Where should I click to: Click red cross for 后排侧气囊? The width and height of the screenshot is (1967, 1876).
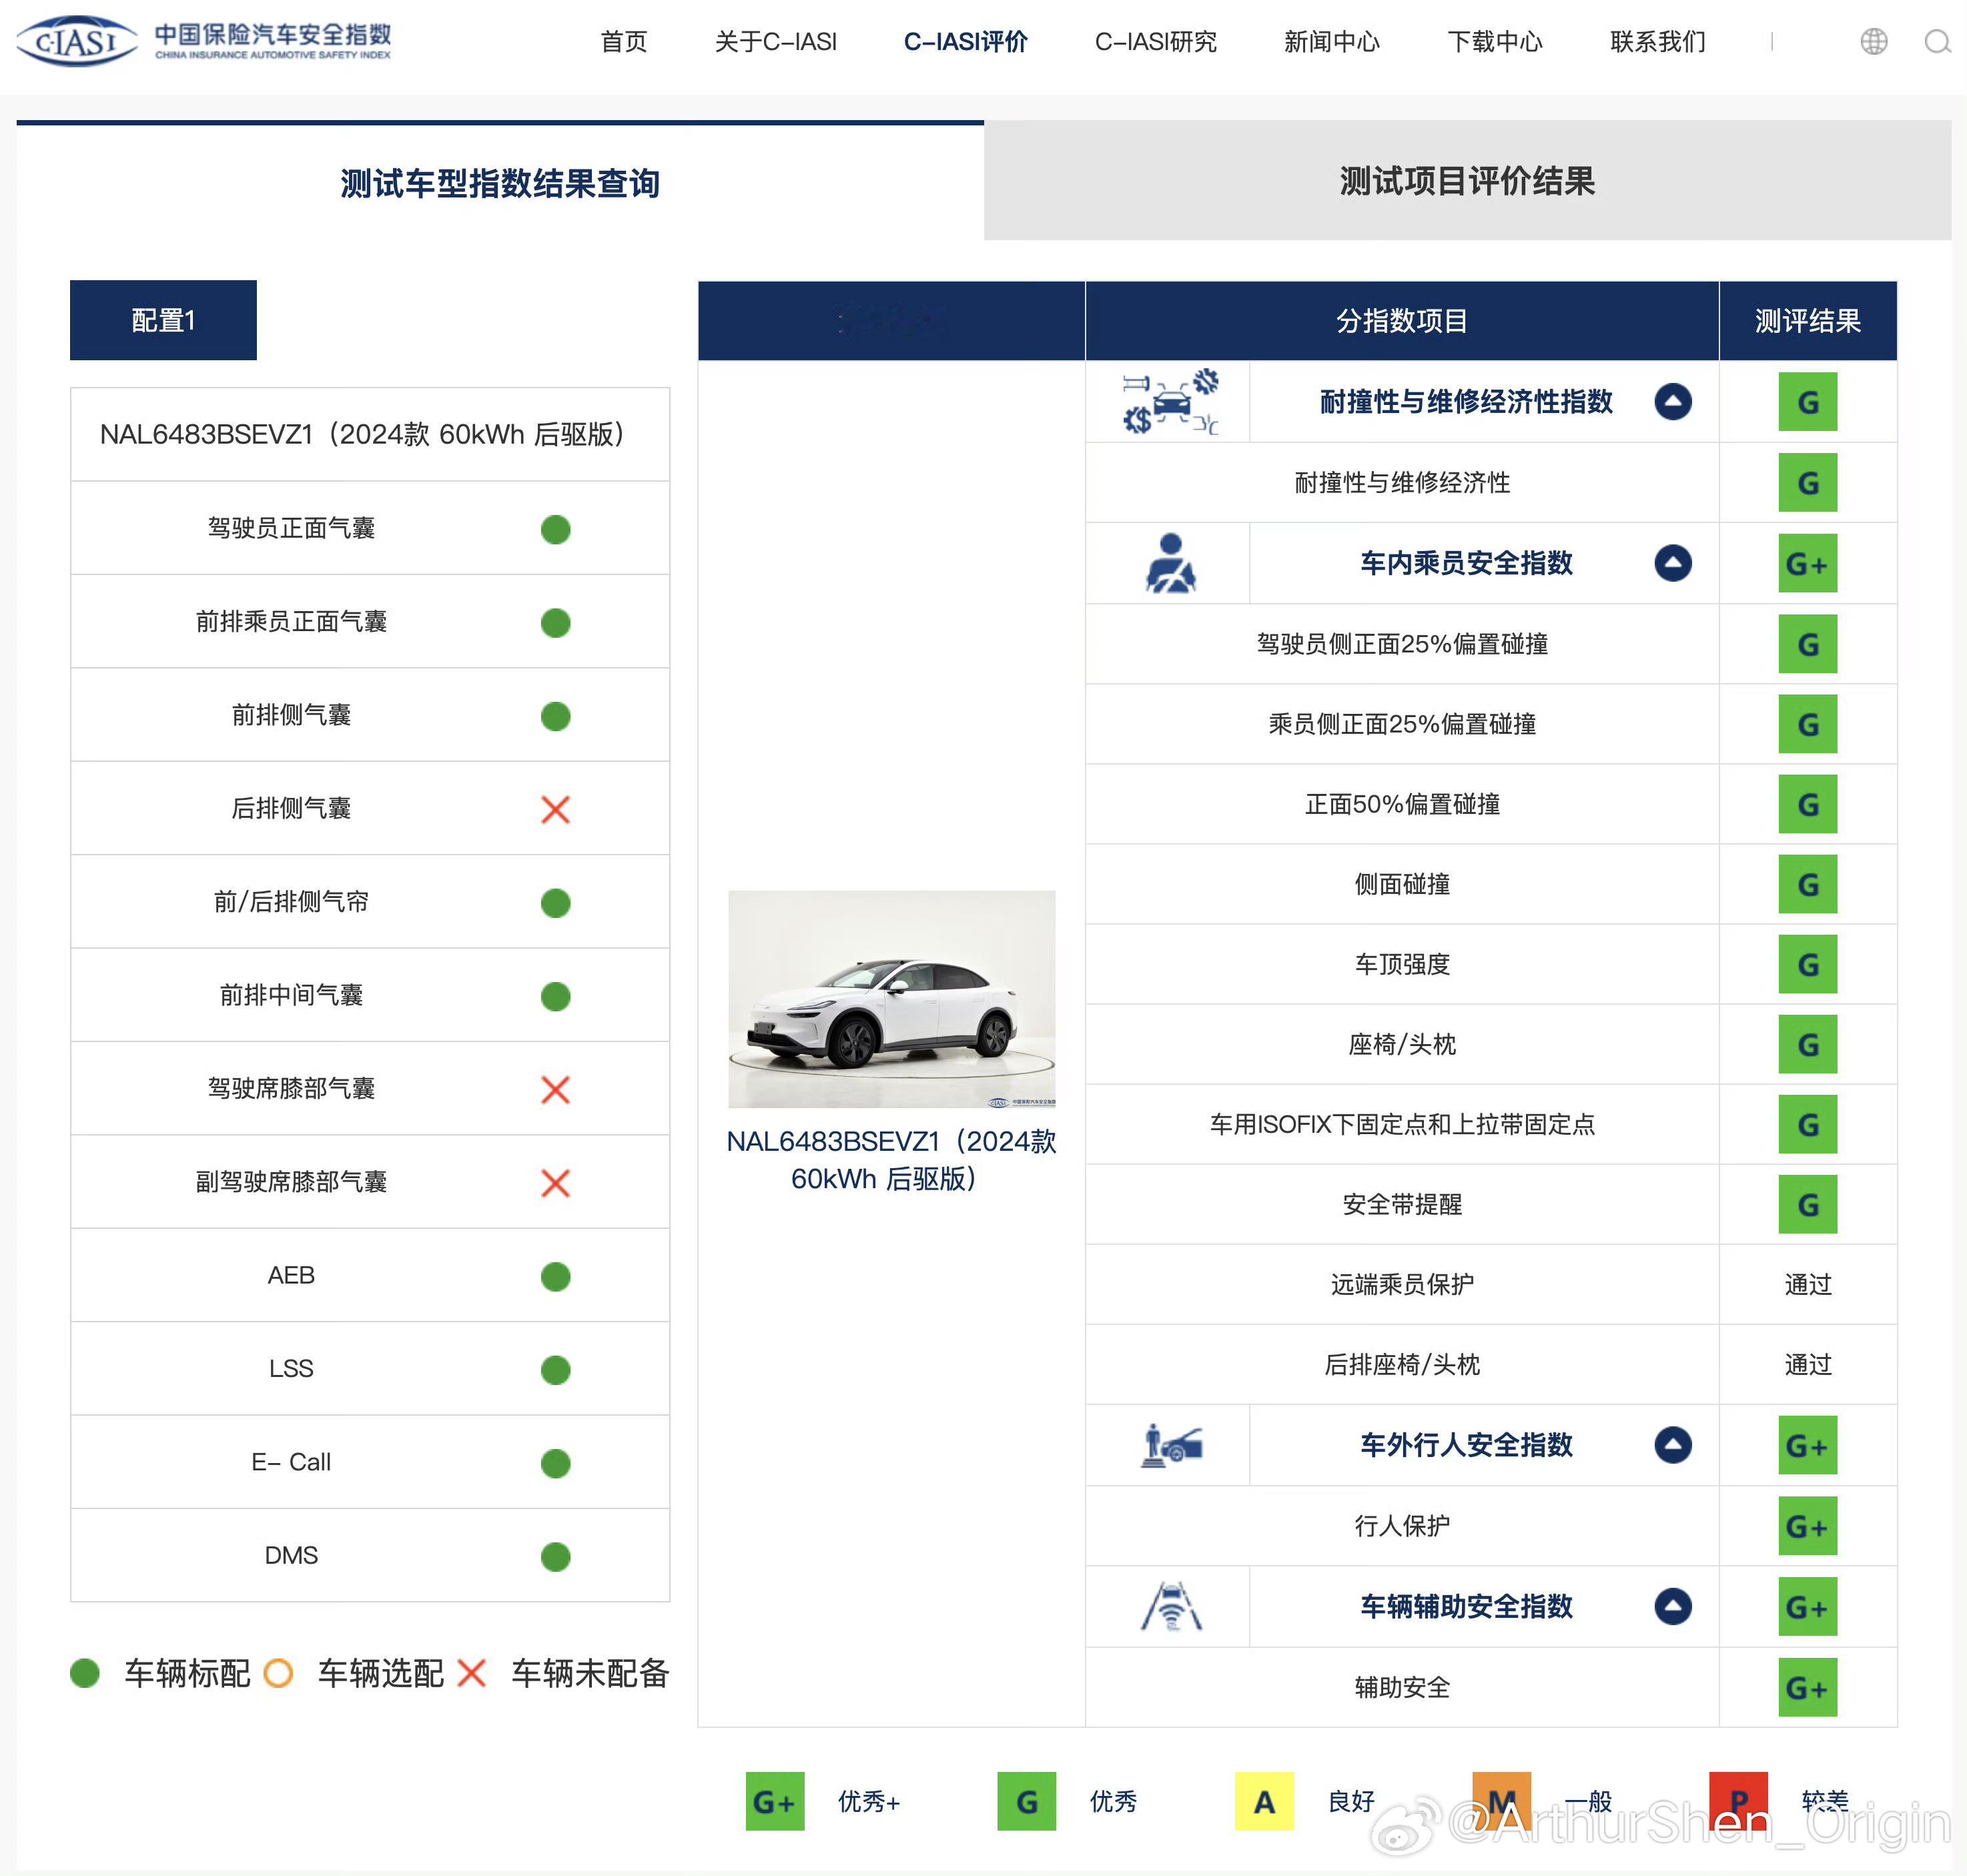point(555,809)
